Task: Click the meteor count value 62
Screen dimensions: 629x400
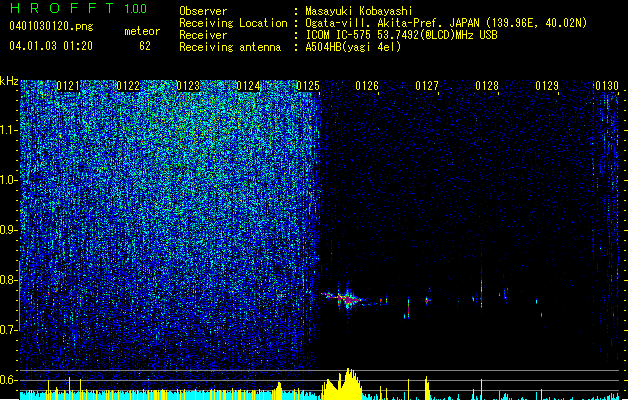Action: click(x=145, y=46)
